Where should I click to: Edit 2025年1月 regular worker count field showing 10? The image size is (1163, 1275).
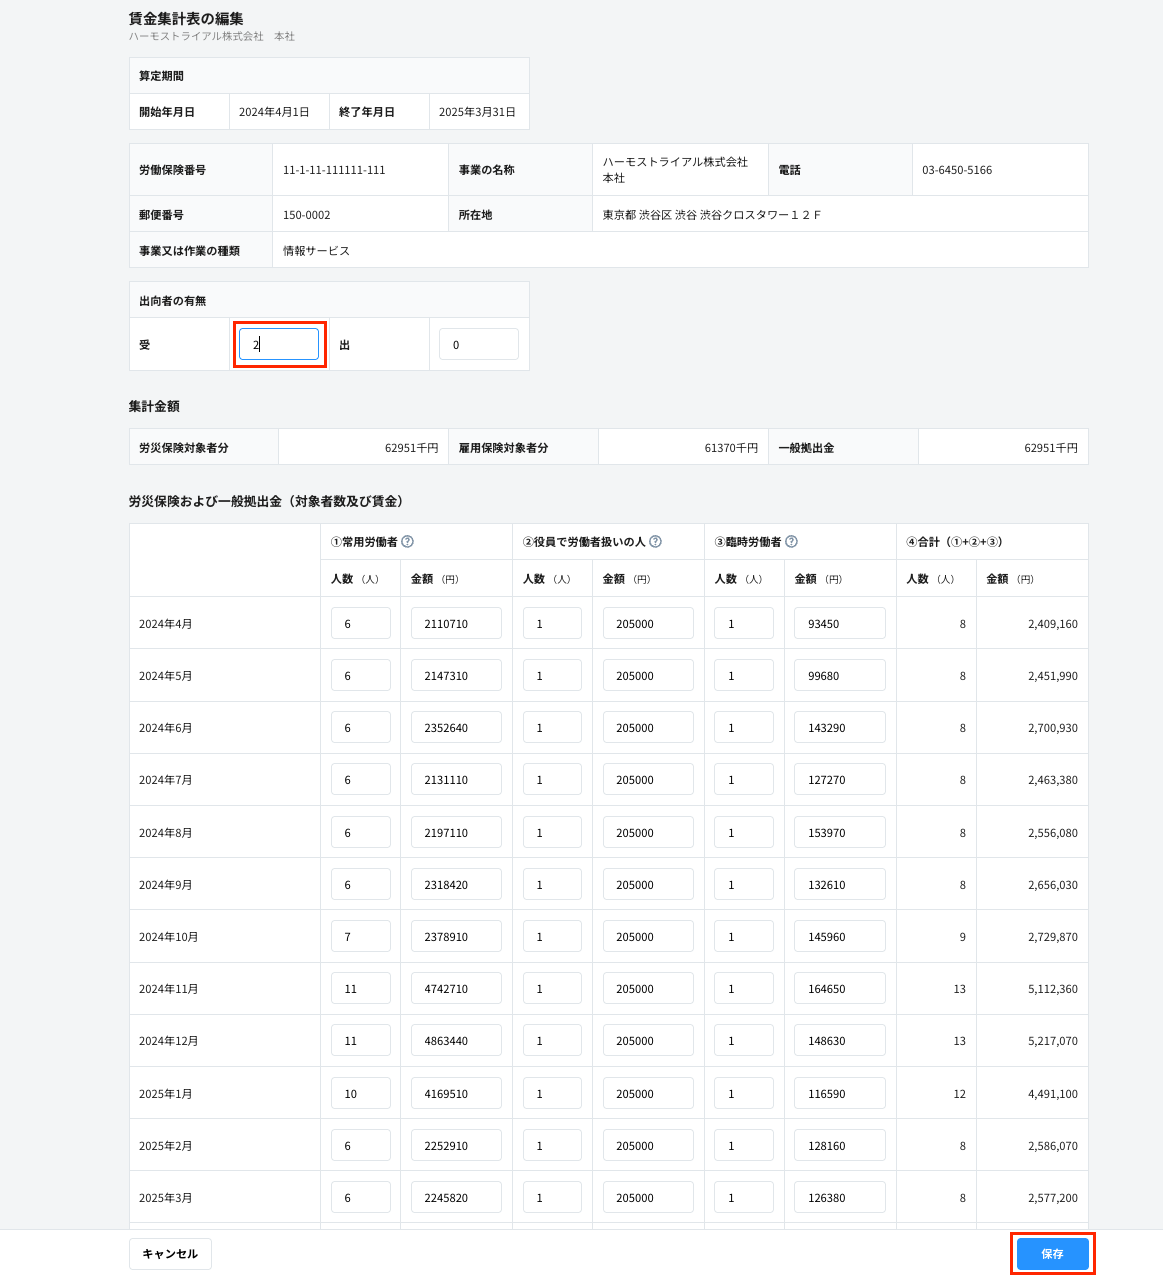360,1093
